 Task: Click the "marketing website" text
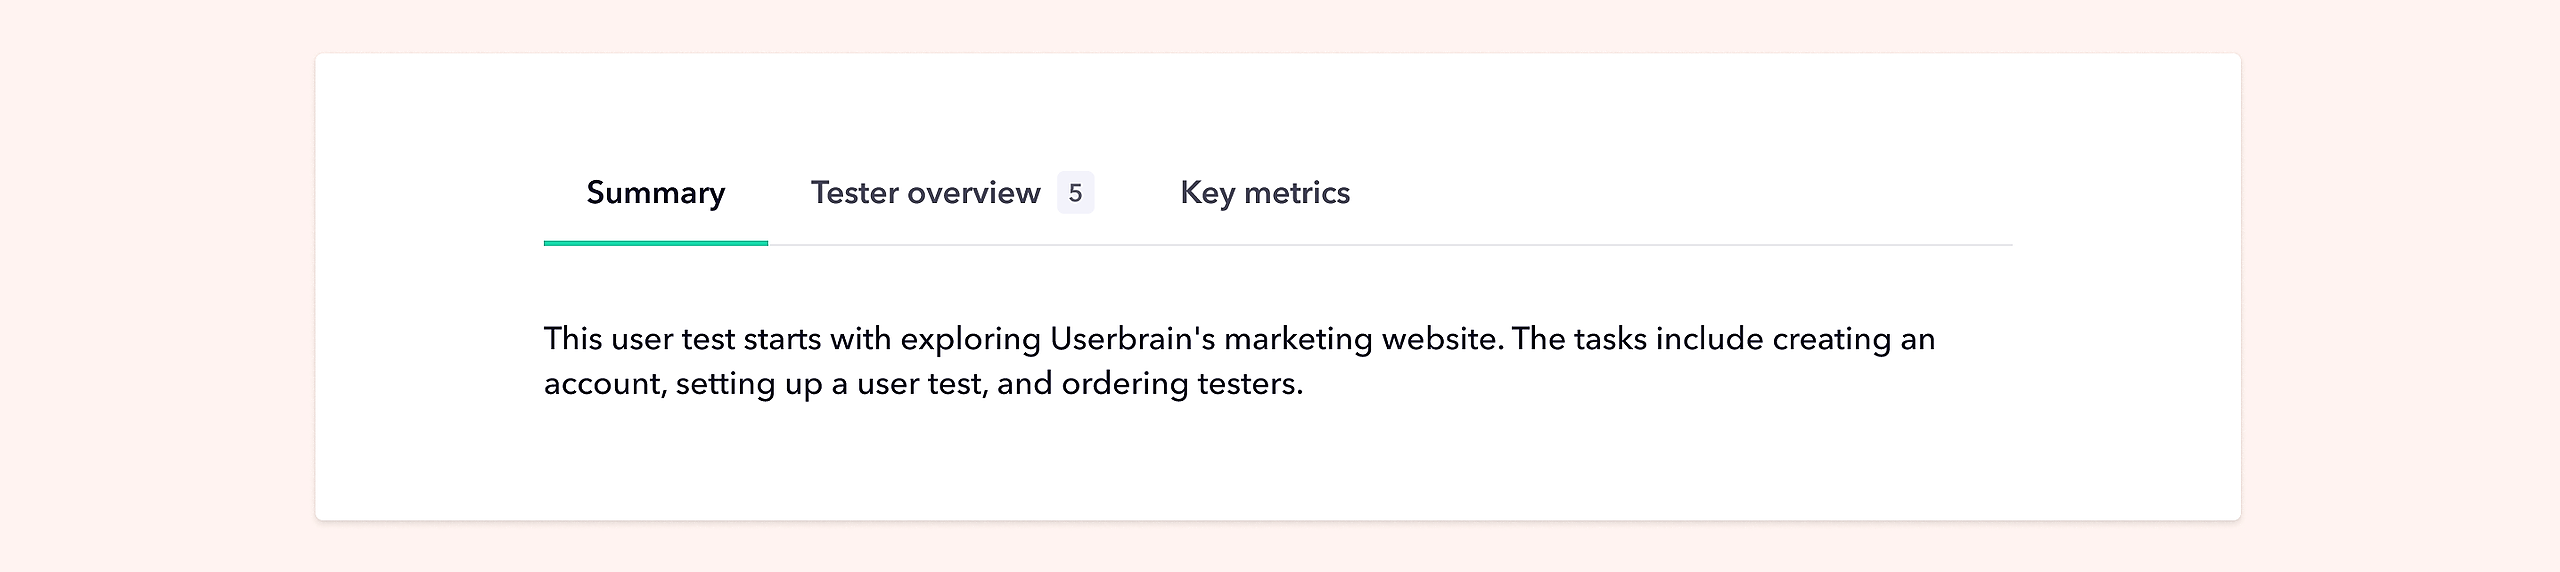tap(1362, 339)
